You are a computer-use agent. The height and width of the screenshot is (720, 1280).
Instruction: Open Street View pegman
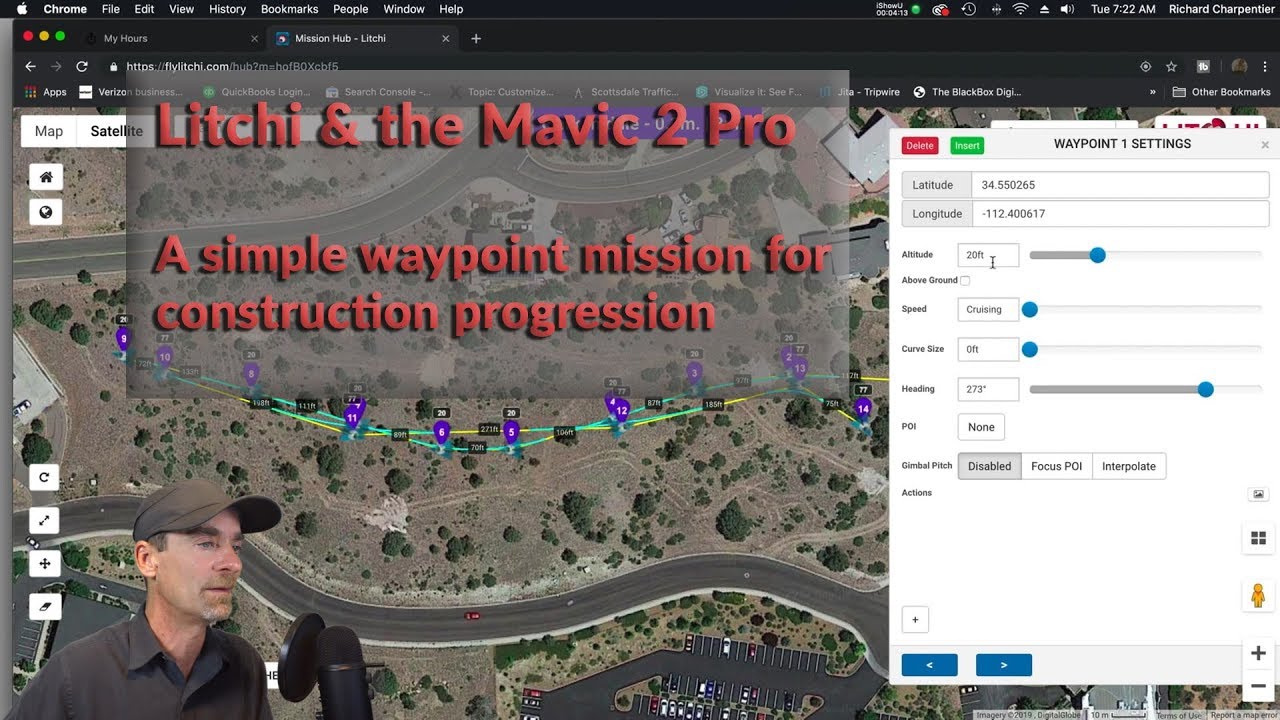point(1258,595)
